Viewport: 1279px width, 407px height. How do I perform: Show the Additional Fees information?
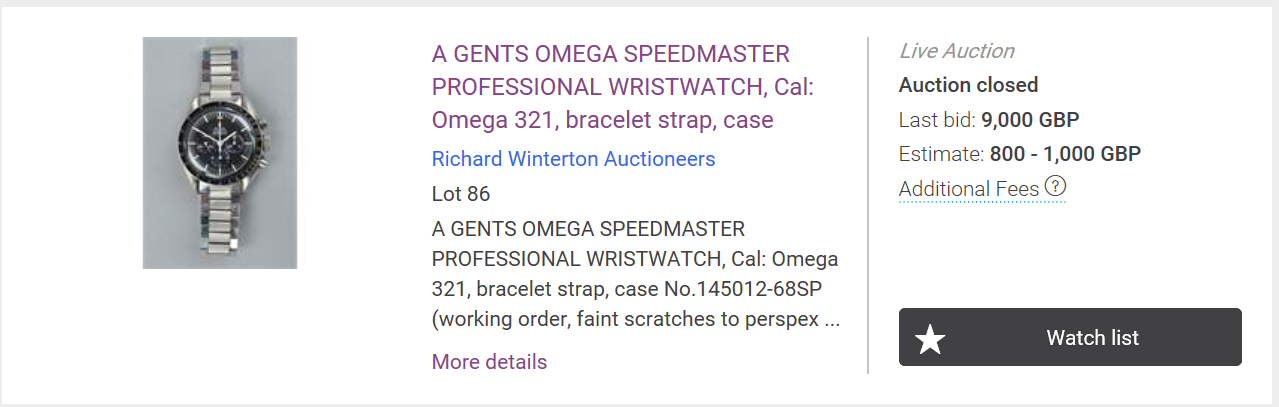point(968,189)
